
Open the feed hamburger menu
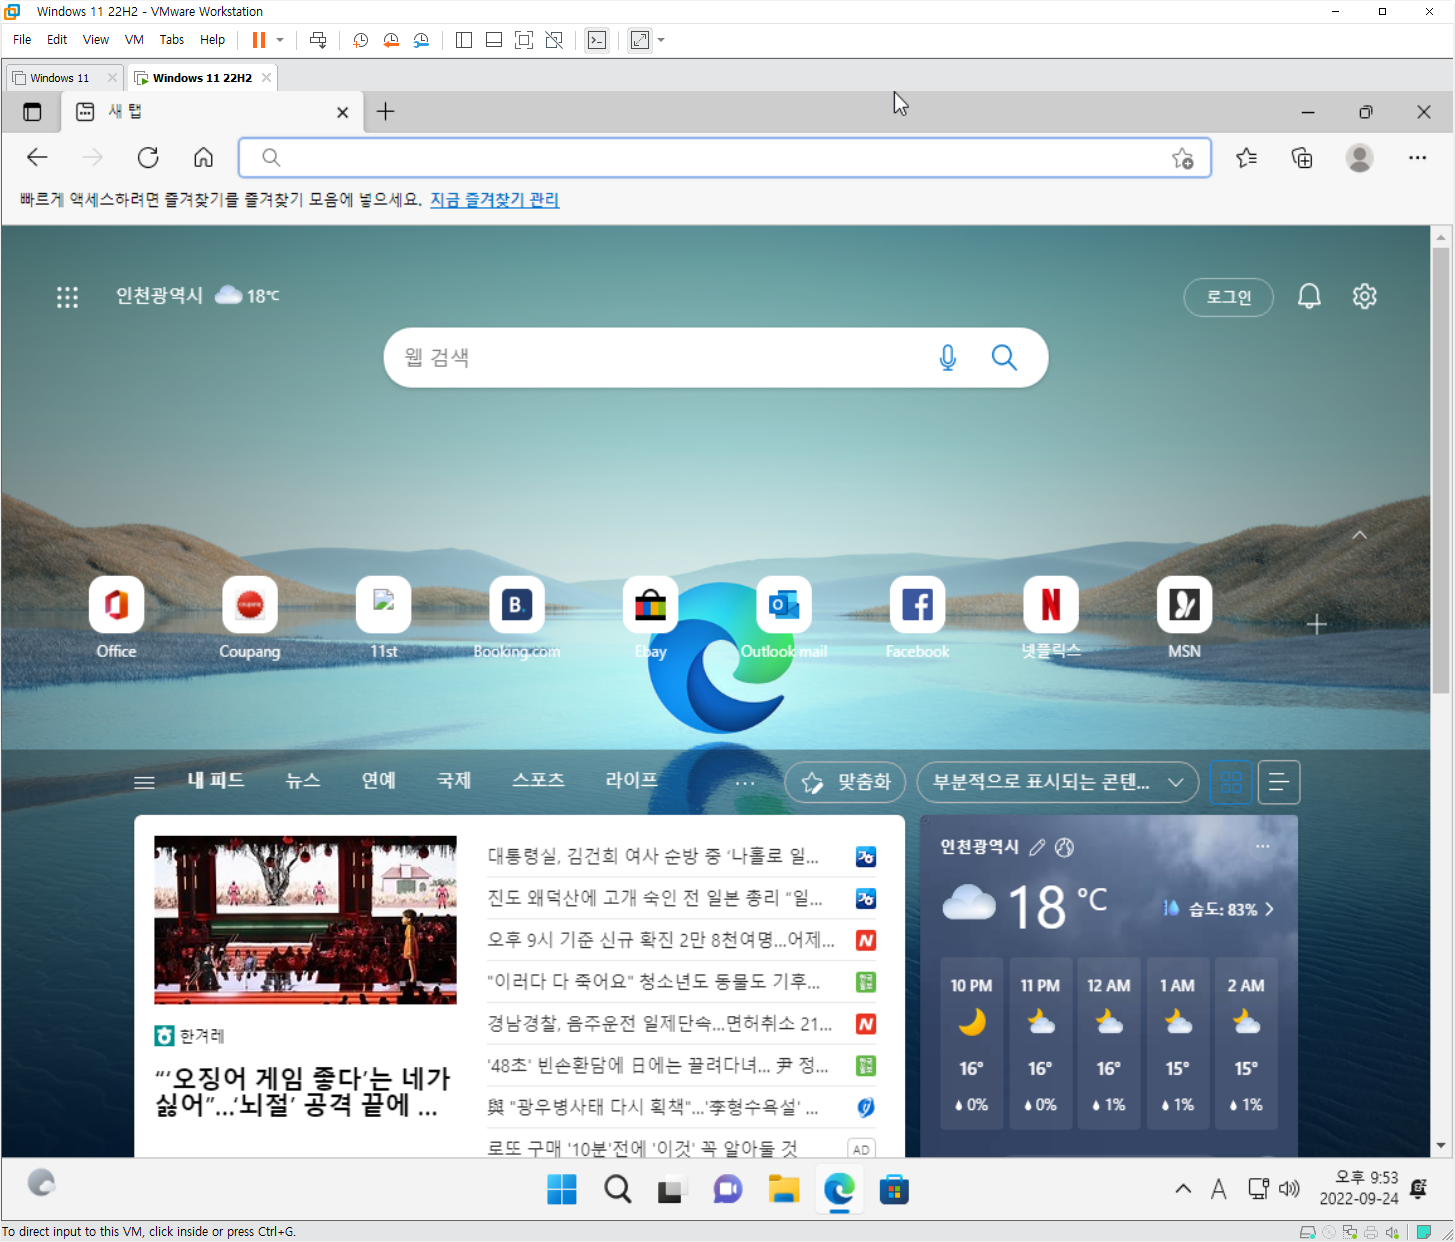144,783
